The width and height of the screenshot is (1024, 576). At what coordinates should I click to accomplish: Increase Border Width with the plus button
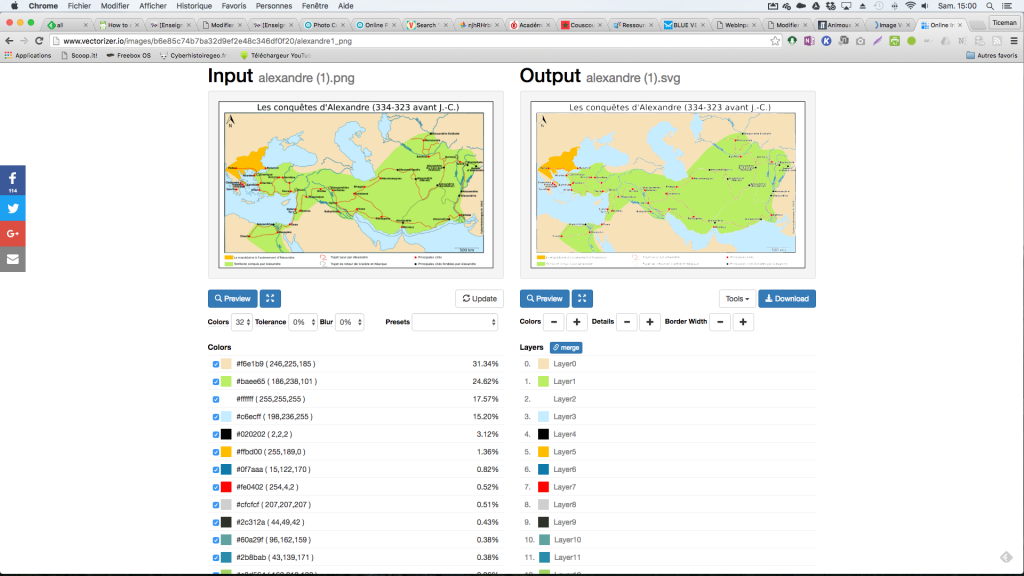(x=744, y=322)
